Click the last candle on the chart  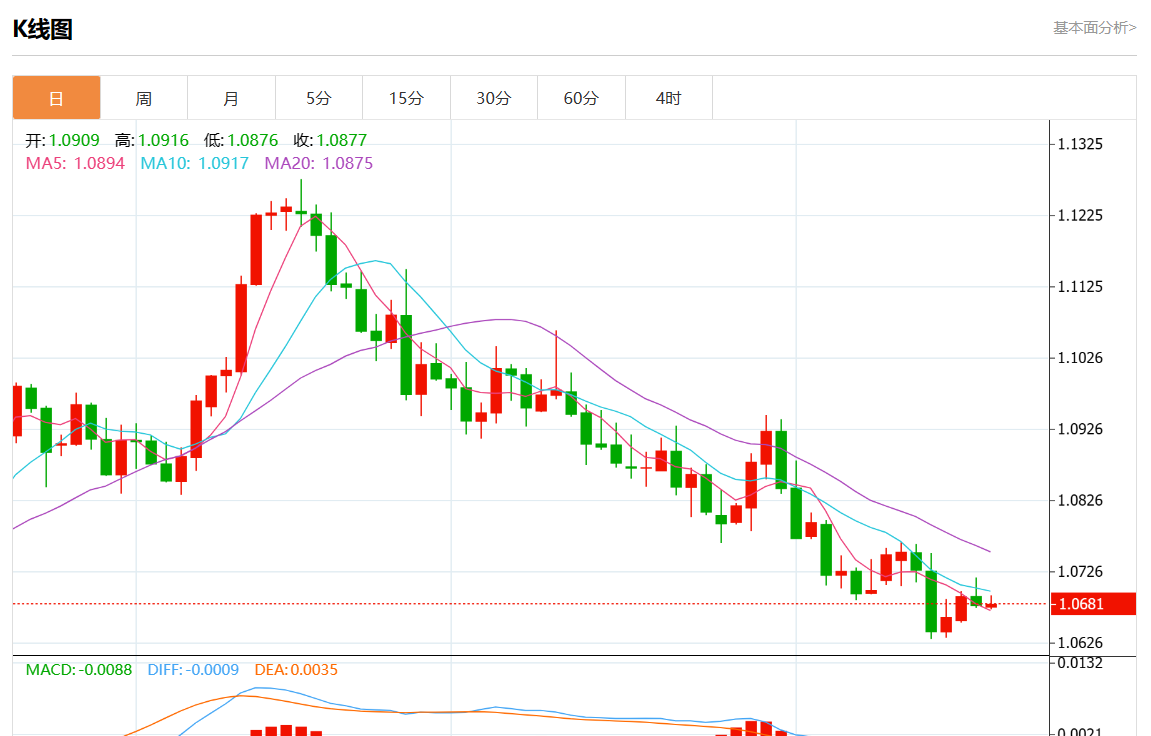991,603
